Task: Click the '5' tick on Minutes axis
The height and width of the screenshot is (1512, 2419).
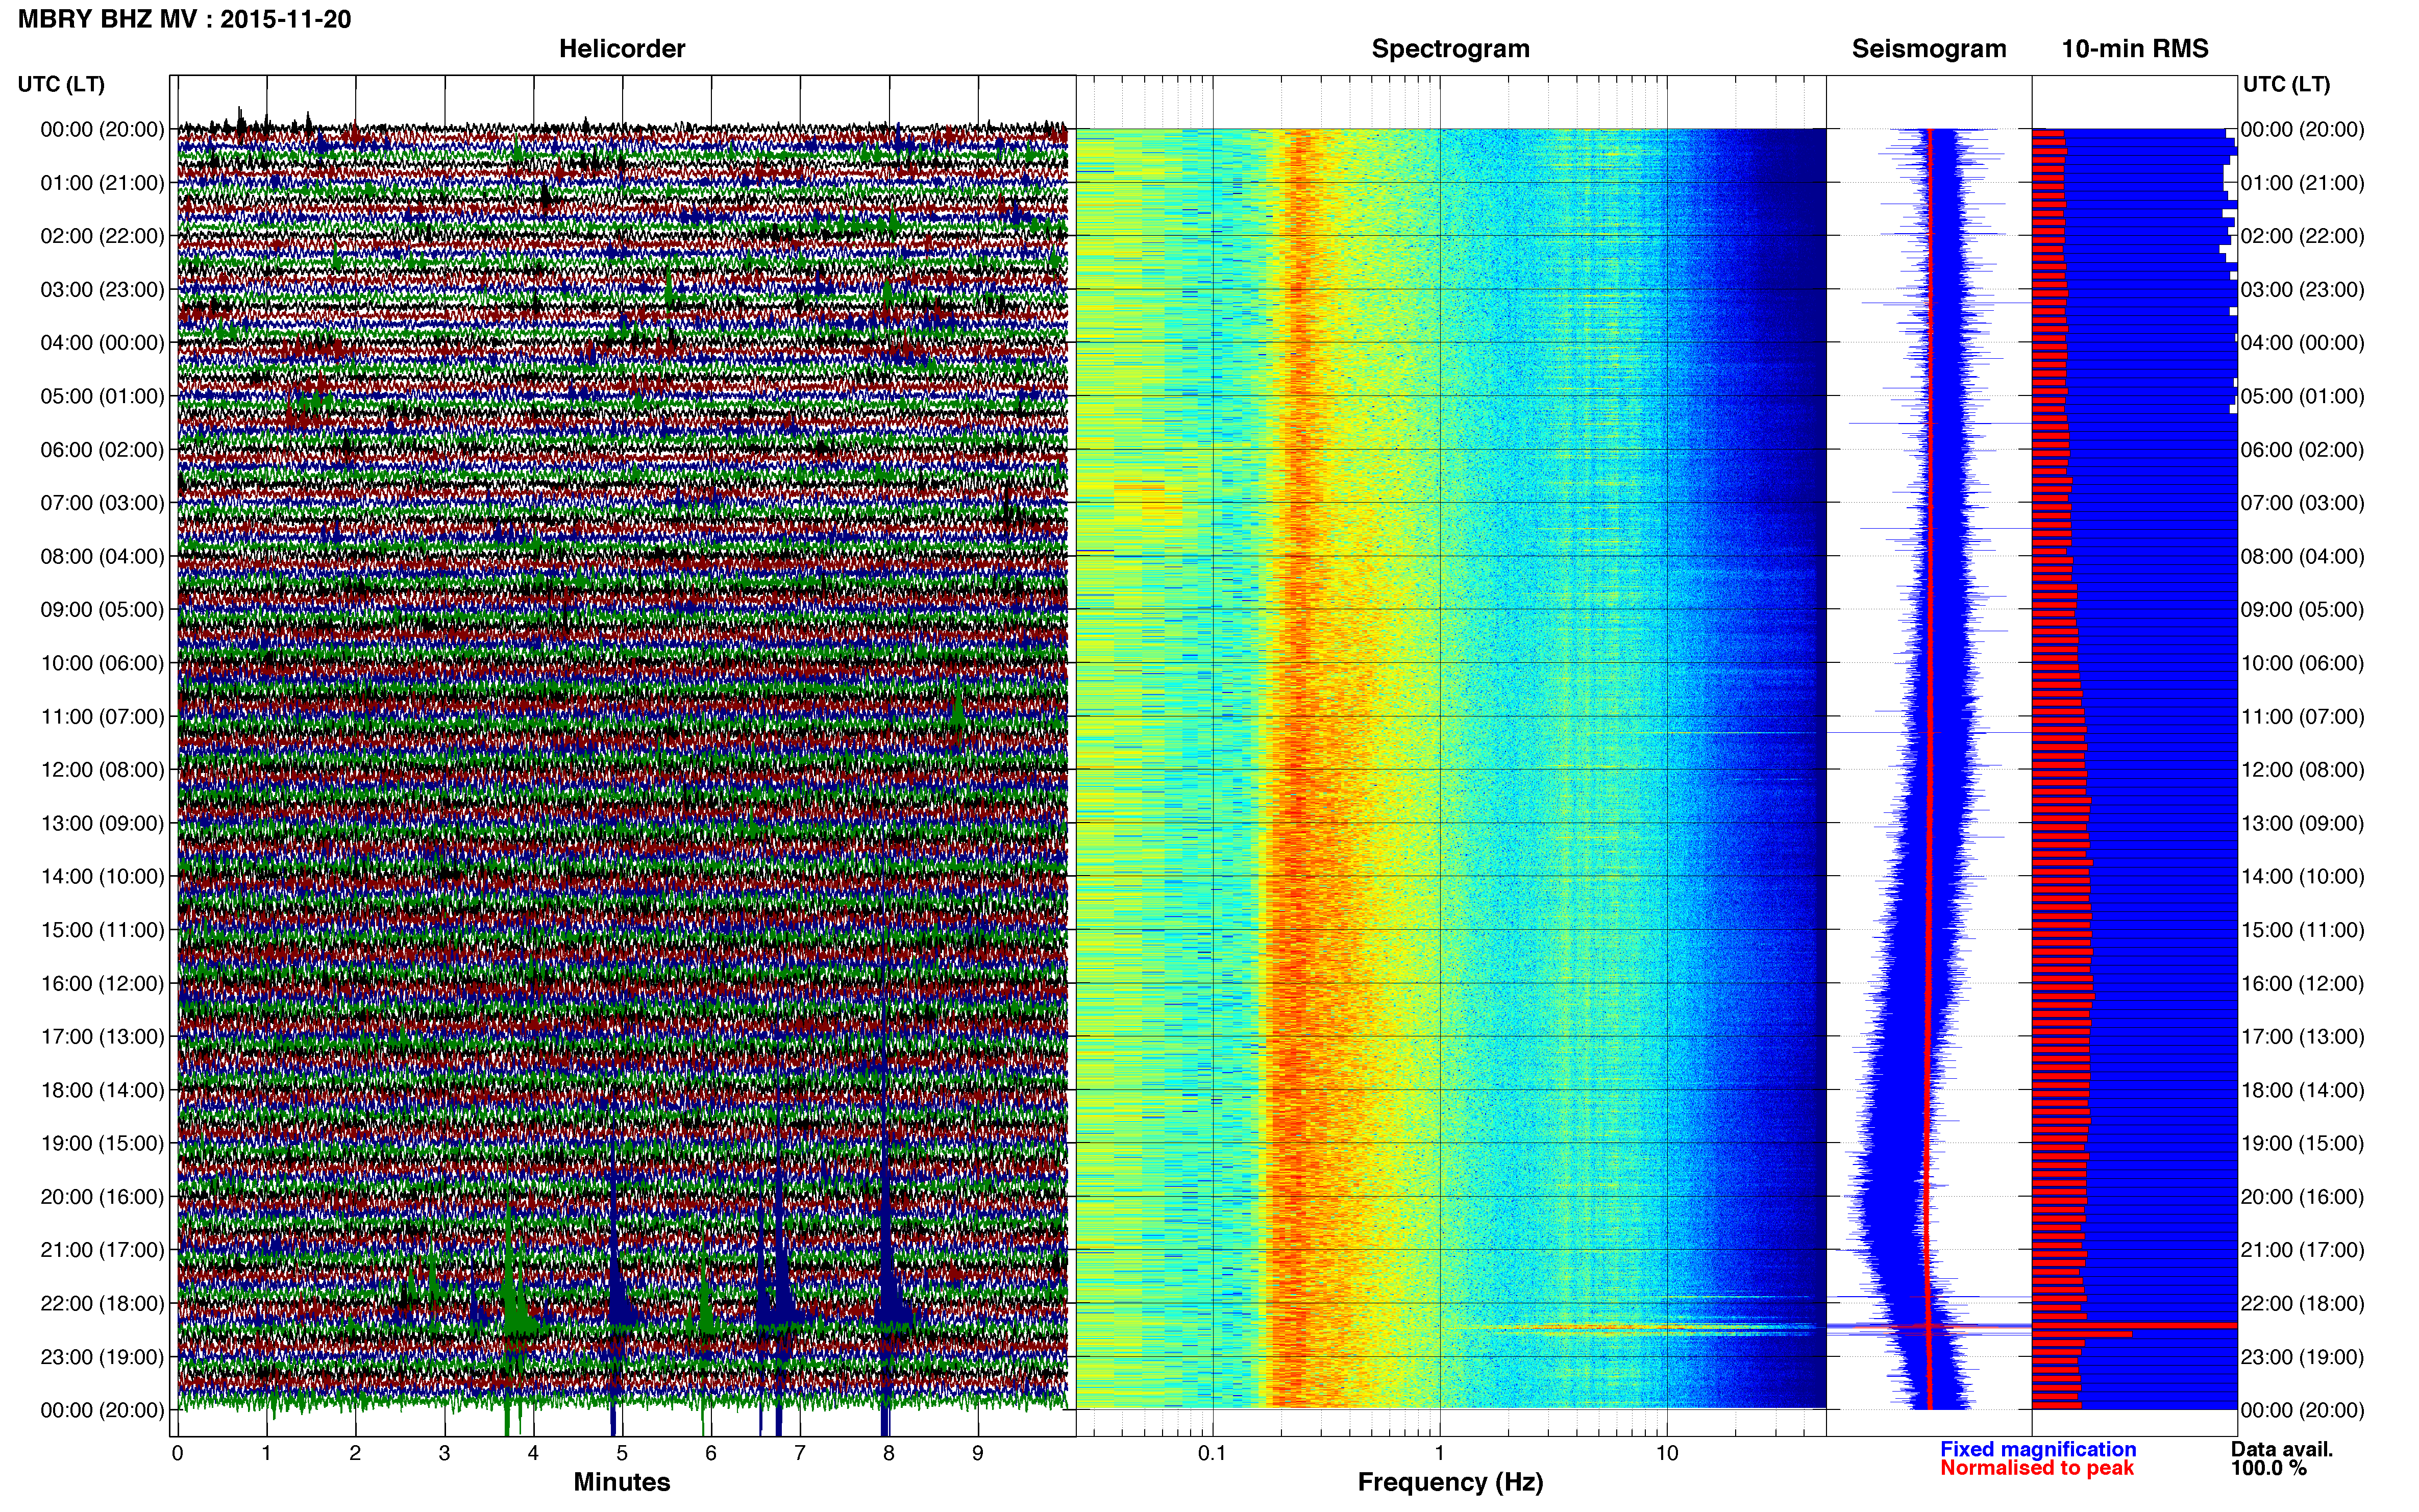Action: tap(622, 1454)
